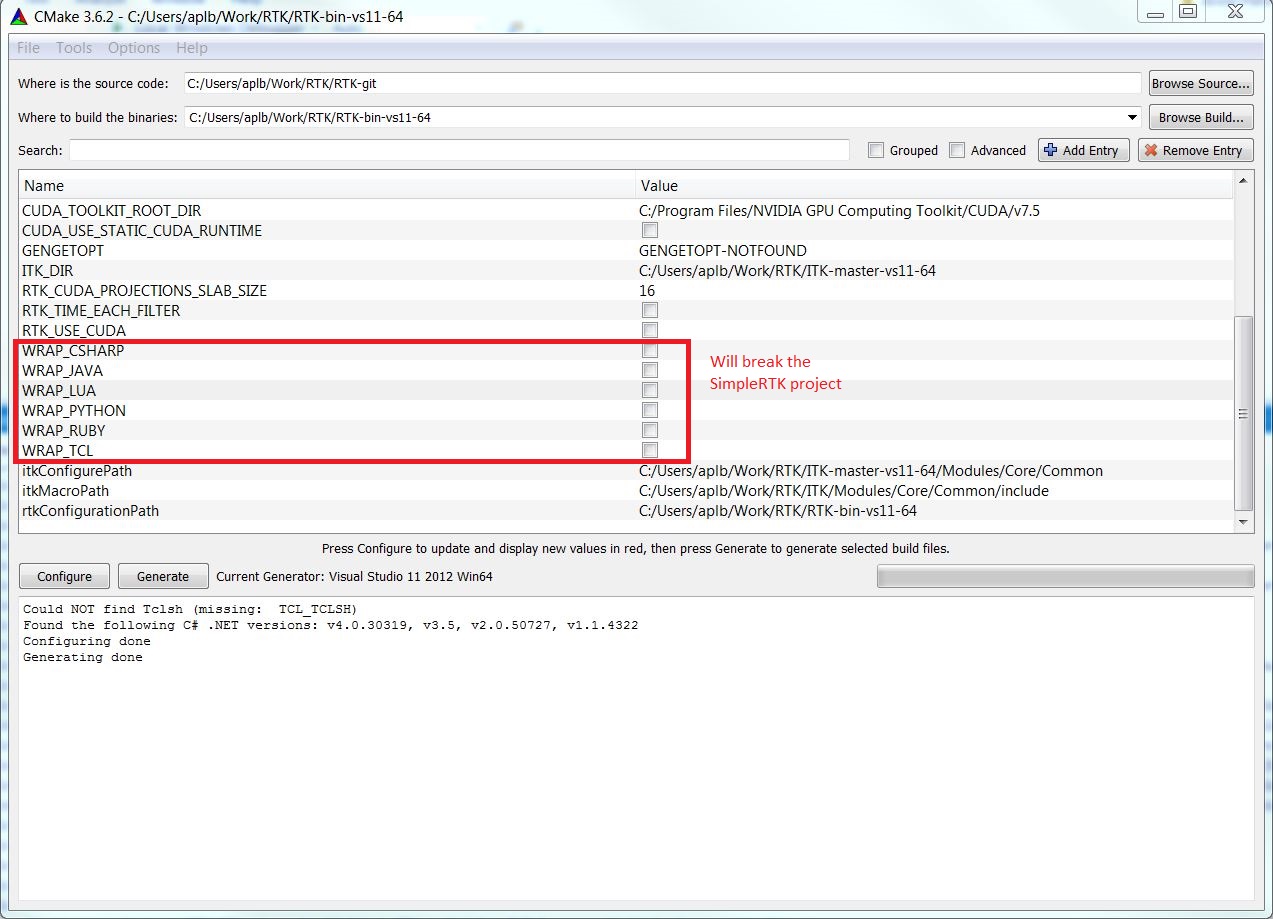Click the Browse Build button
The height and width of the screenshot is (919, 1273).
tap(1200, 117)
